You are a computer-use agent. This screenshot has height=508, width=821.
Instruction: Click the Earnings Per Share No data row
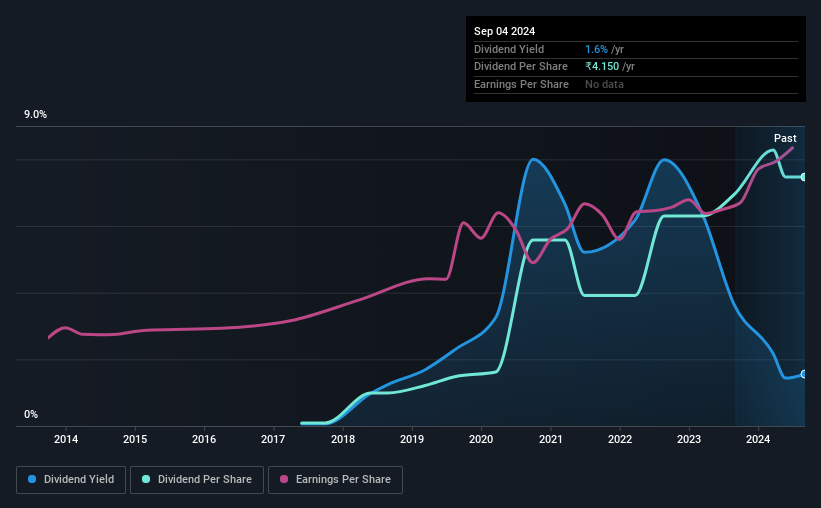tap(636, 84)
